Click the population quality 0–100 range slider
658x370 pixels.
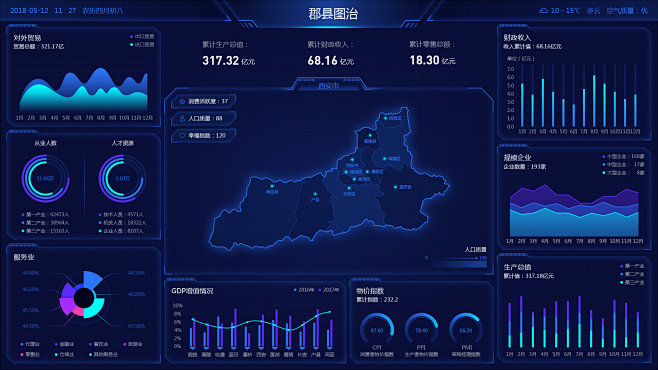click(456, 258)
